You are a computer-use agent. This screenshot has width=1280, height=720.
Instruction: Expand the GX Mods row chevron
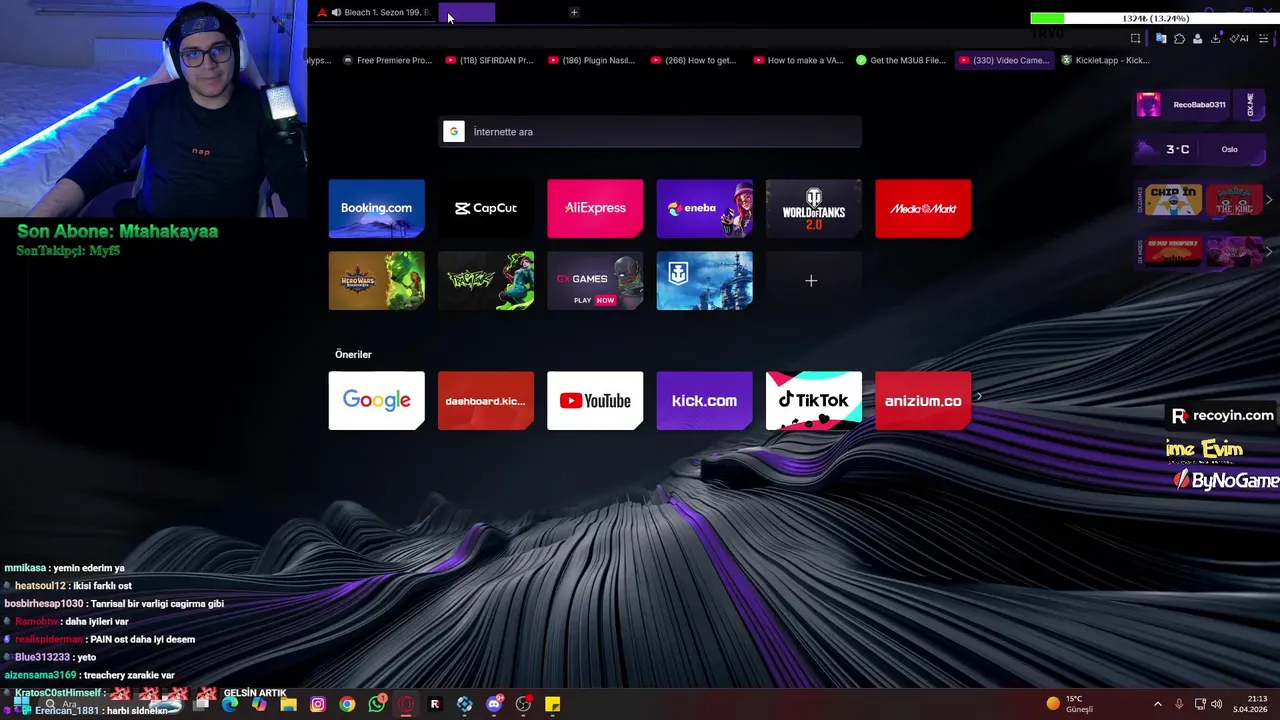(1269, 251)
